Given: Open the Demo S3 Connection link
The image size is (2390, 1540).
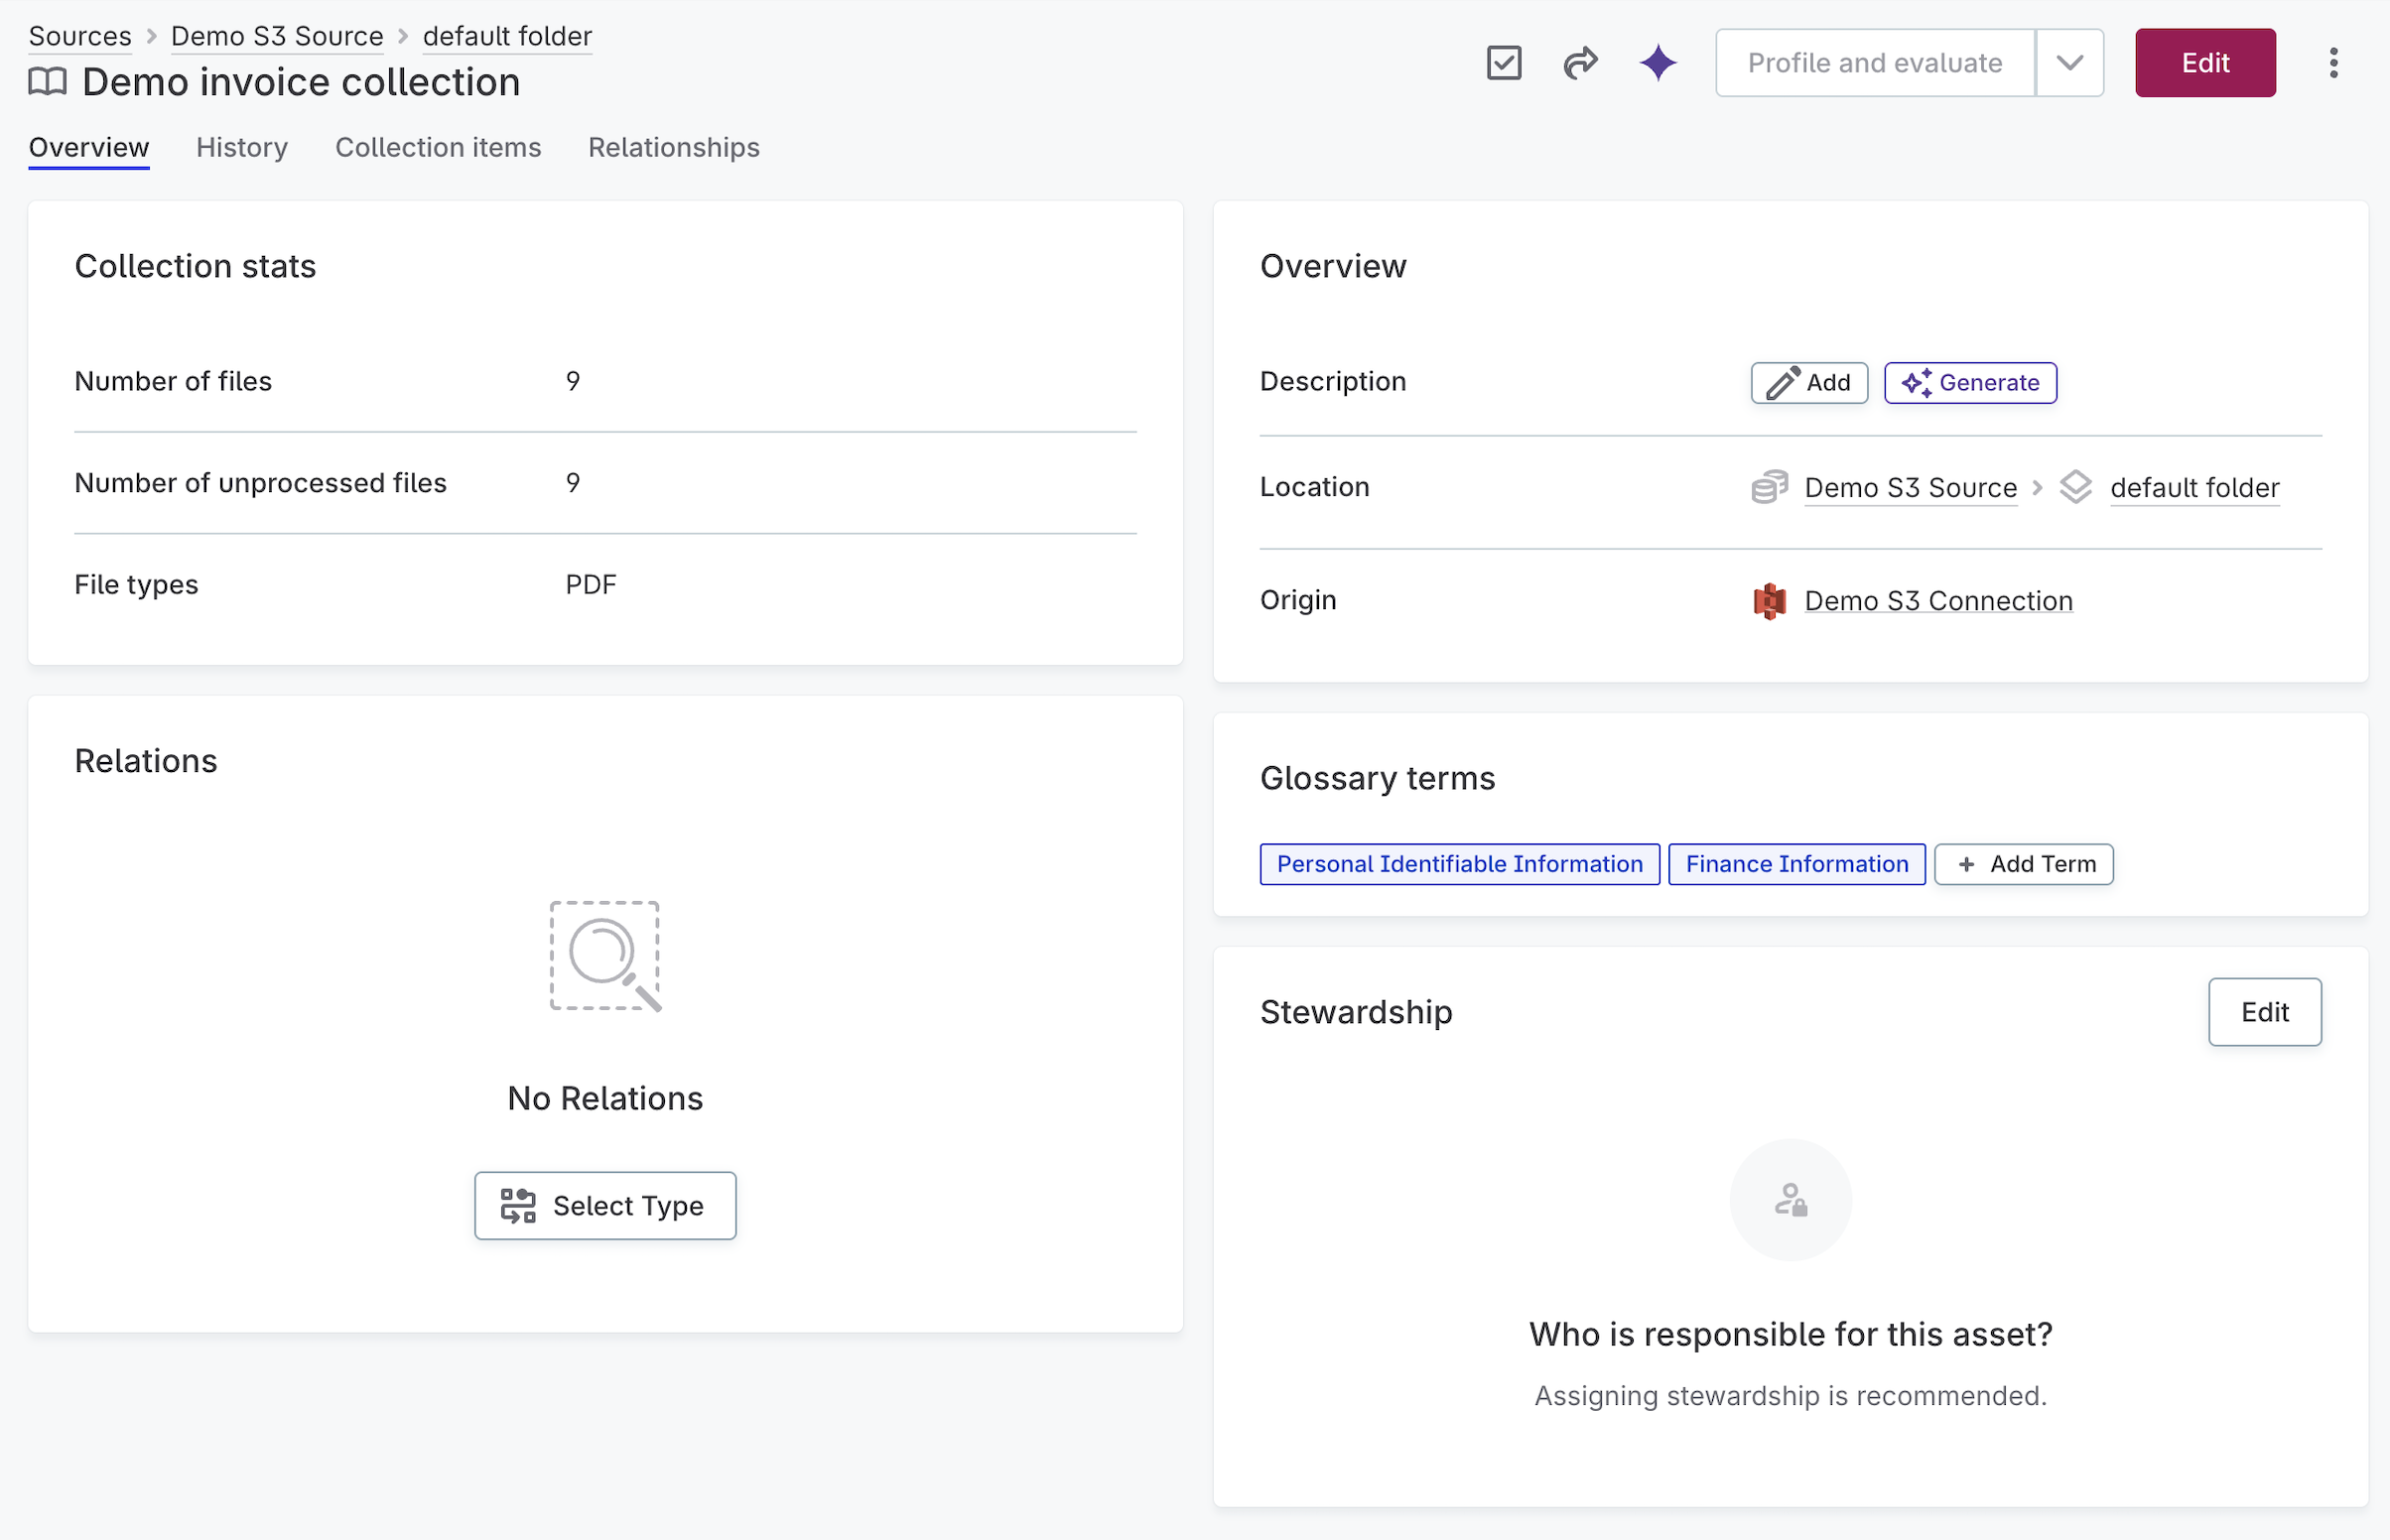Looking at the screenshot, I should tap(1937, 601).
